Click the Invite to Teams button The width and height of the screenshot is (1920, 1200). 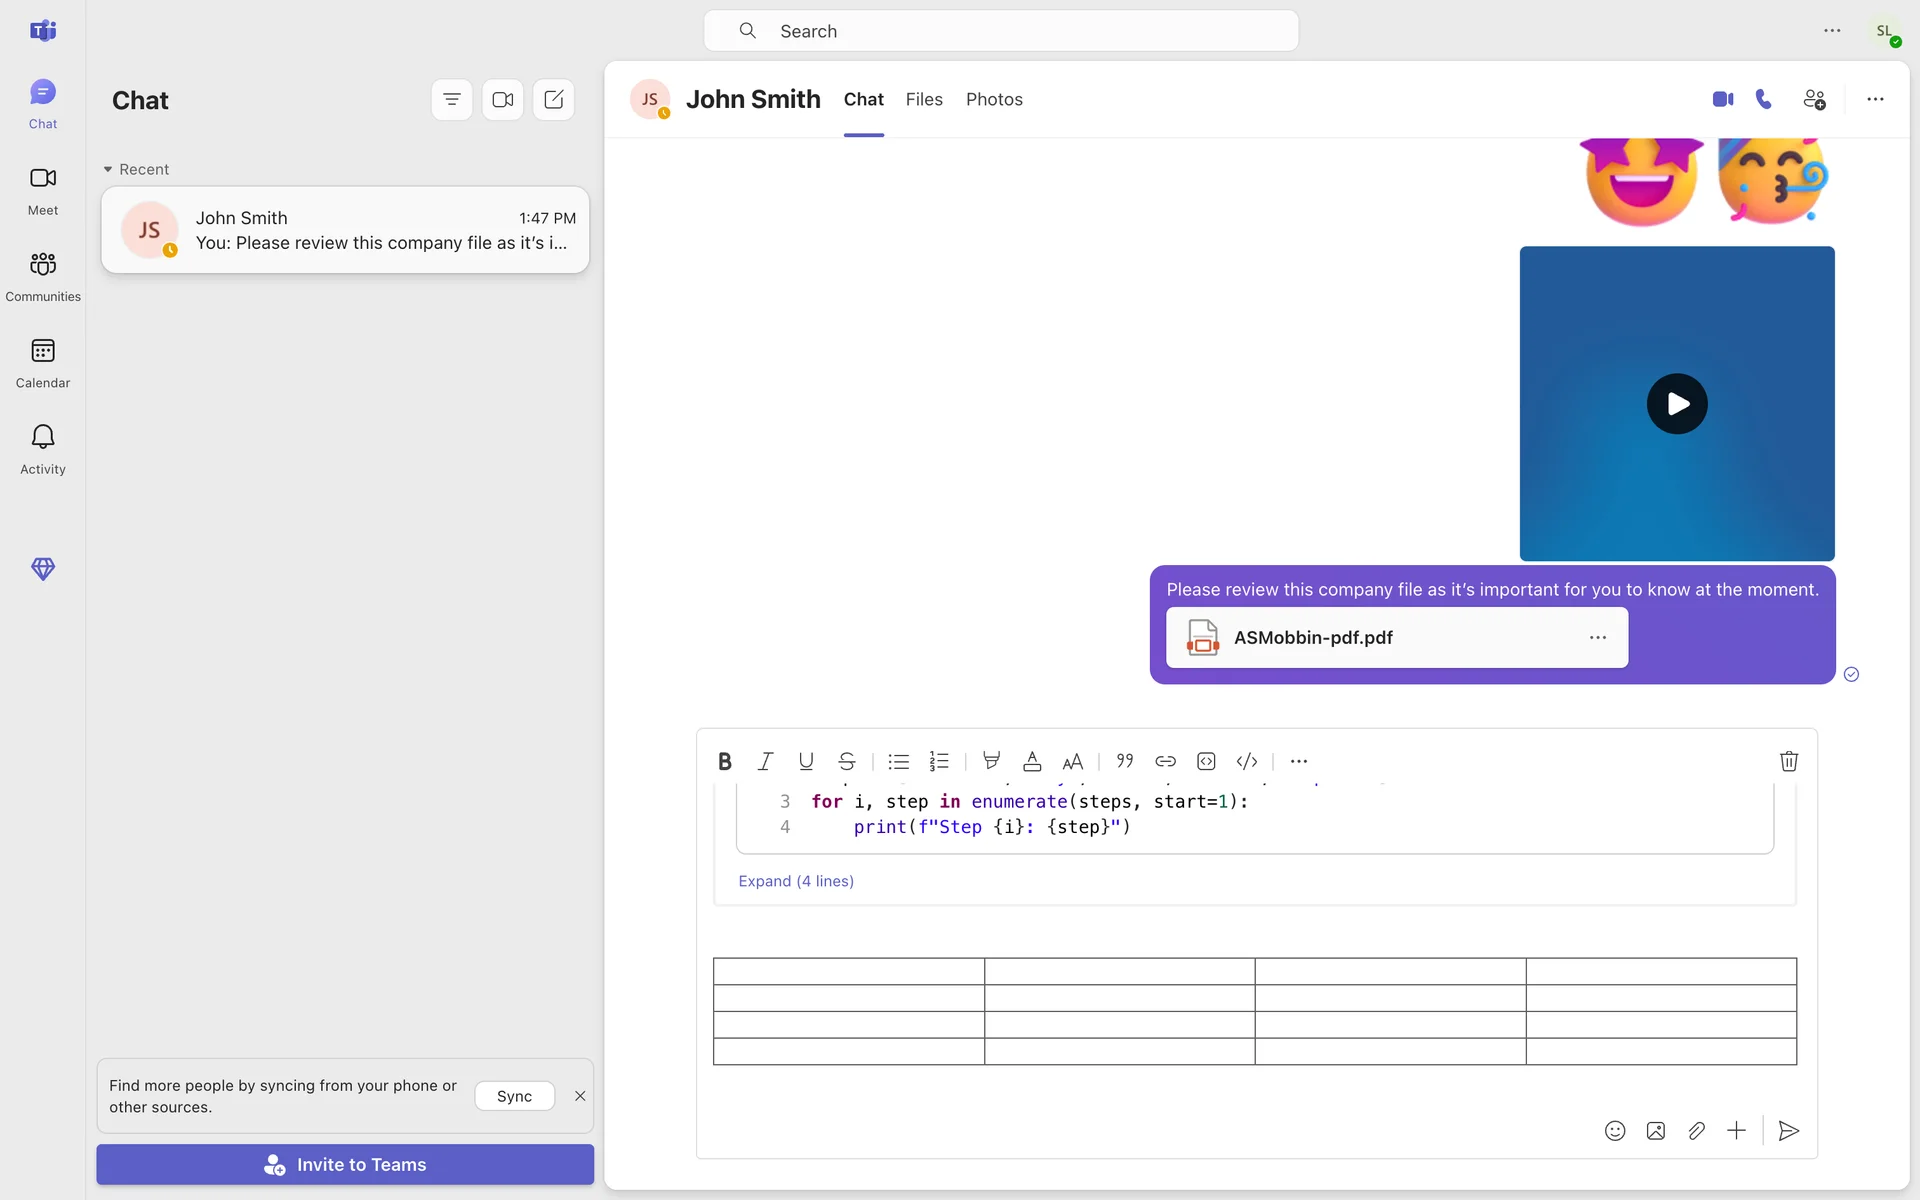coord(345,1165)
